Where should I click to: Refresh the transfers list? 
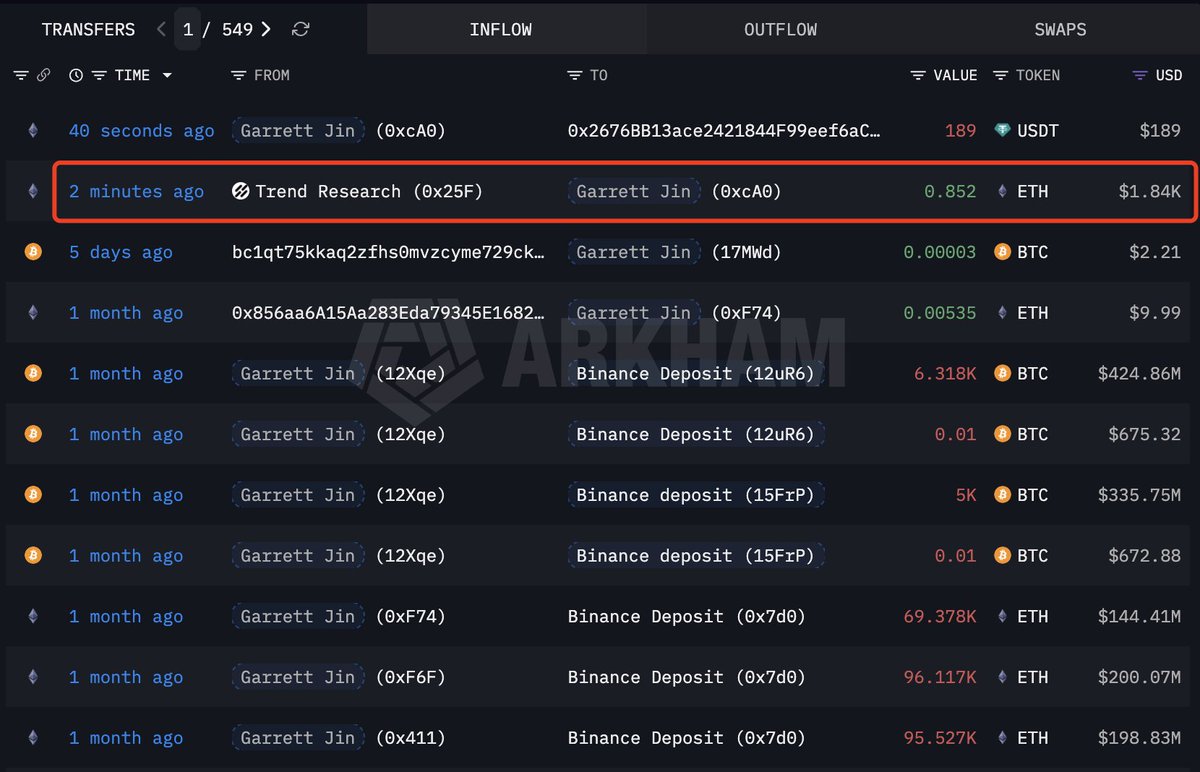(300, 30)
